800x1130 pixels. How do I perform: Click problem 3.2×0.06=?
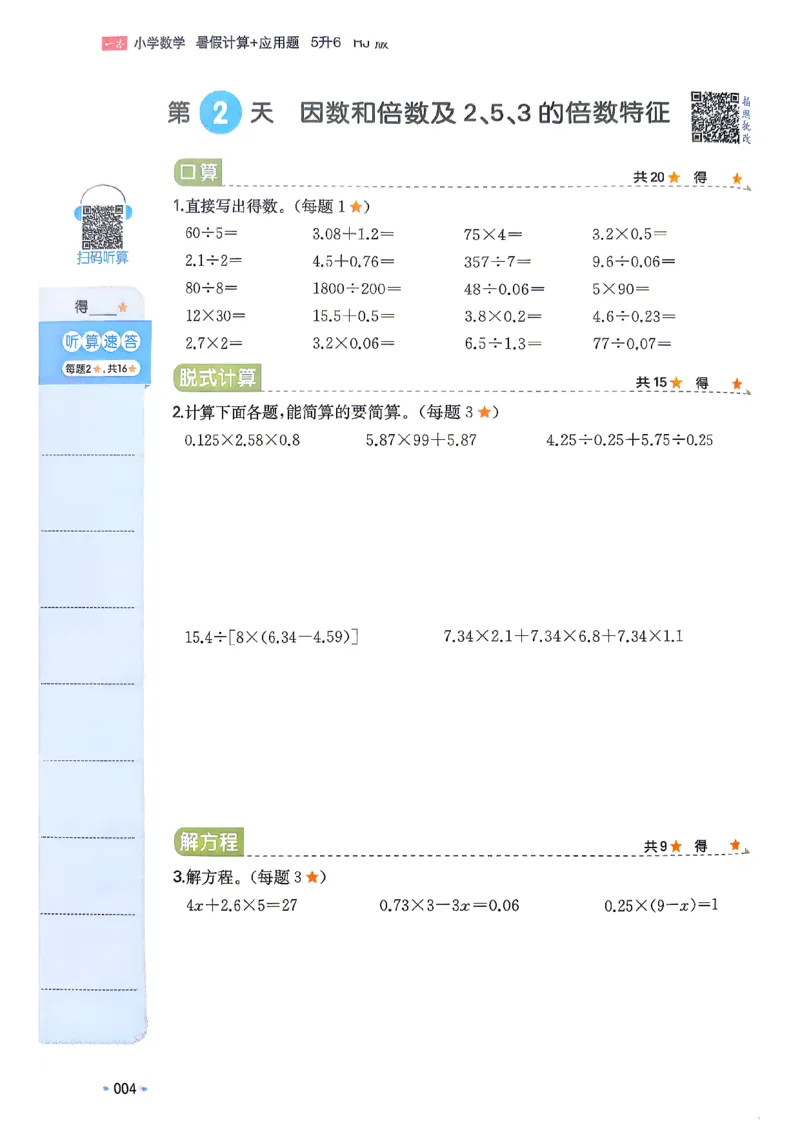point(353,343)
